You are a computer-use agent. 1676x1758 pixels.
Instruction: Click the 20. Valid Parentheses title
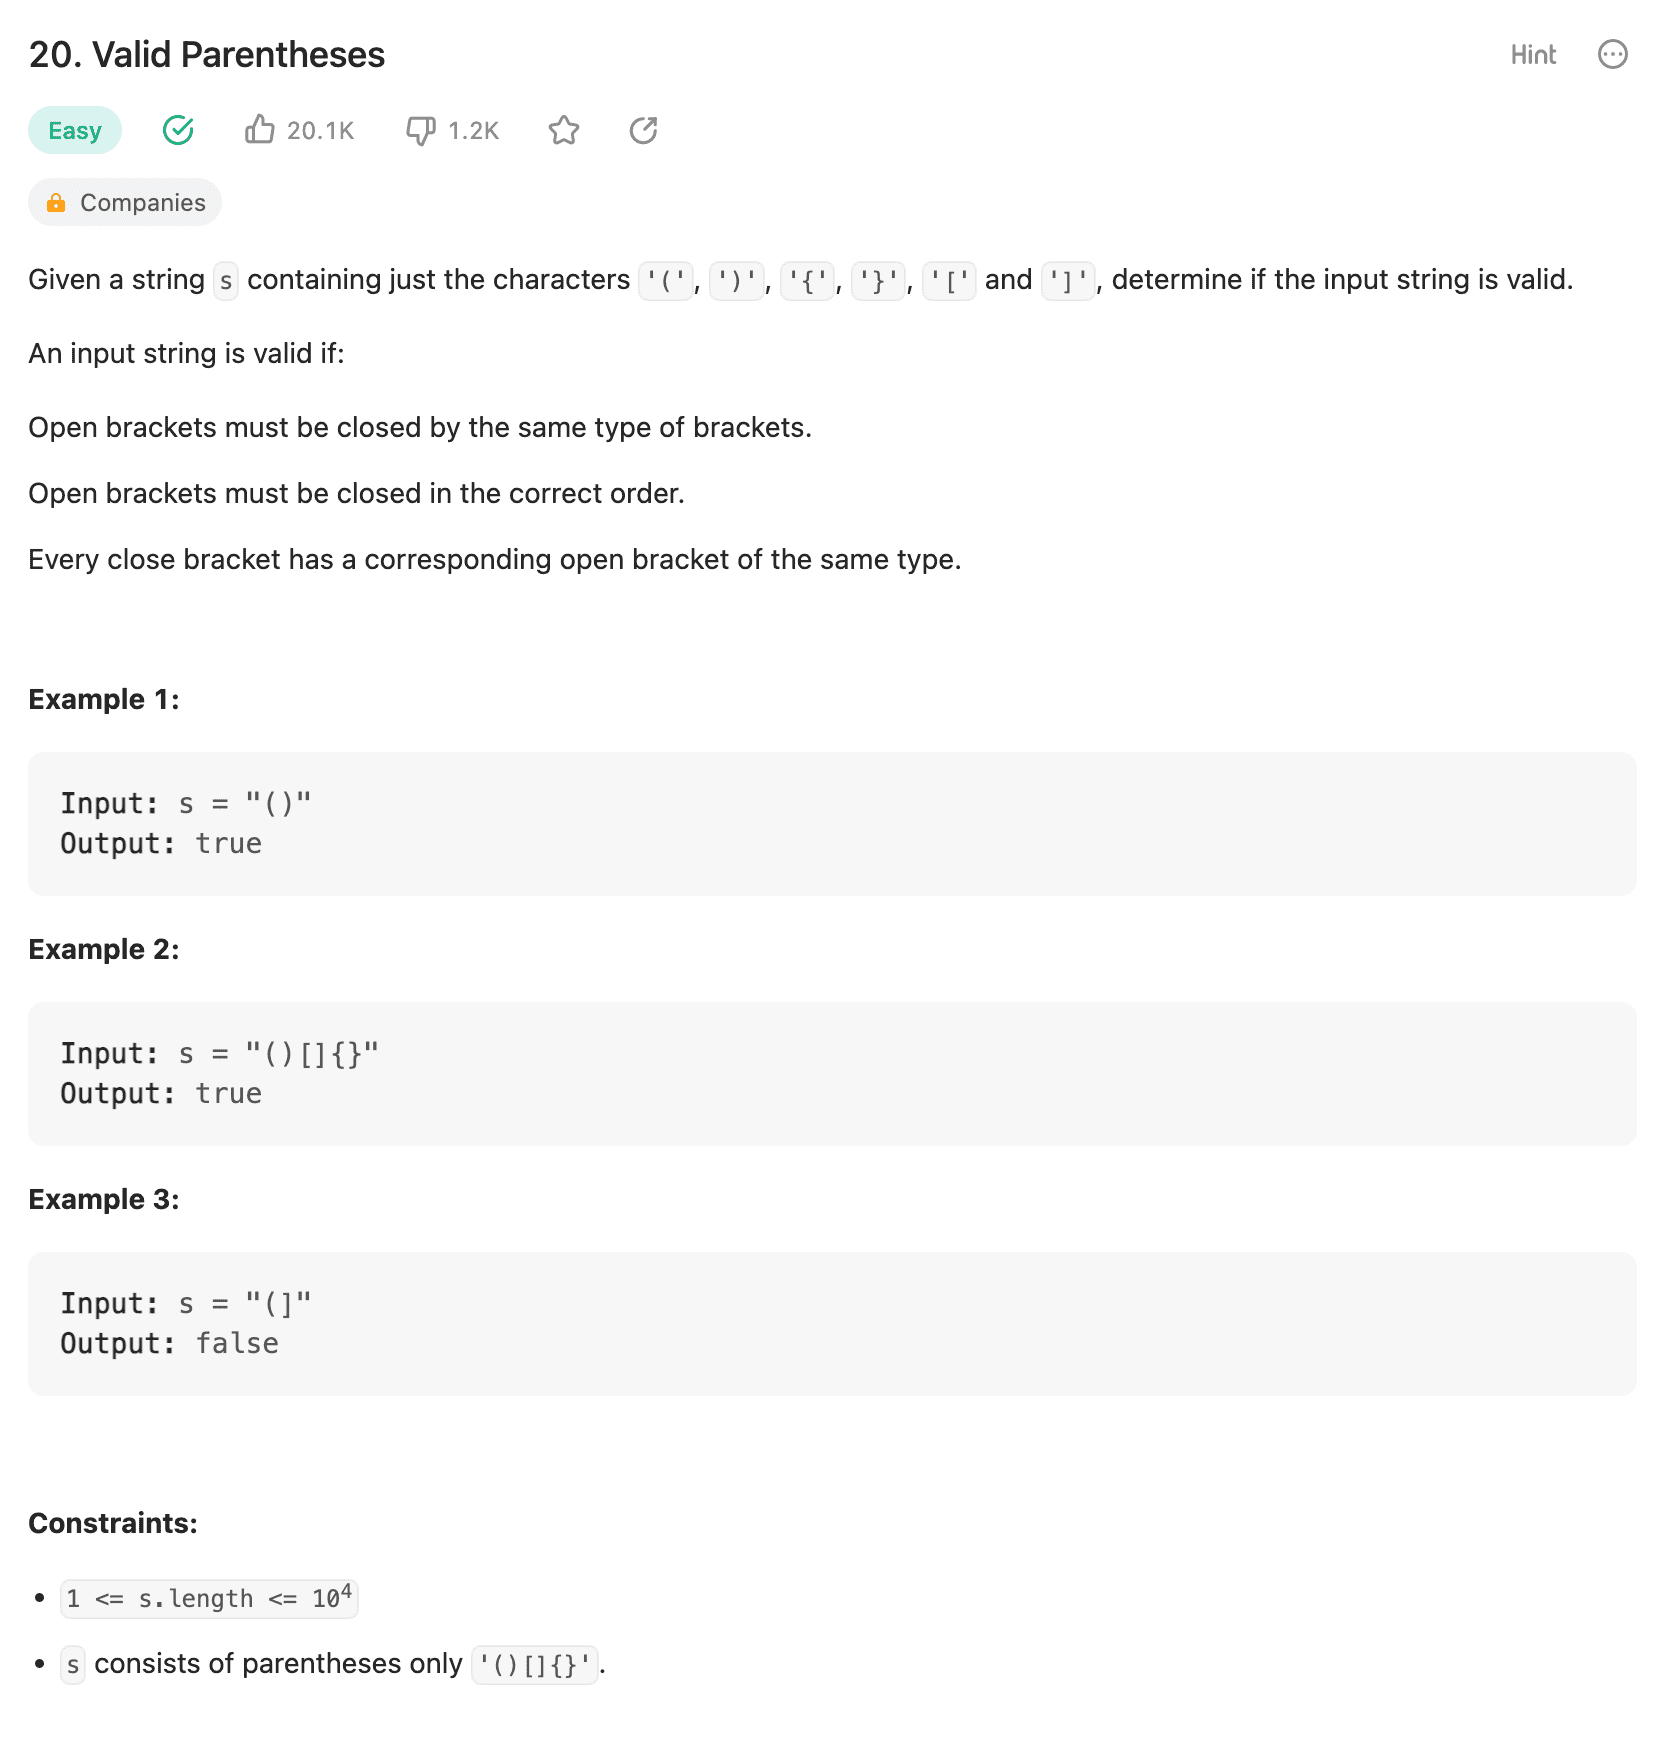pyautogui.click(x=207, y=54)
